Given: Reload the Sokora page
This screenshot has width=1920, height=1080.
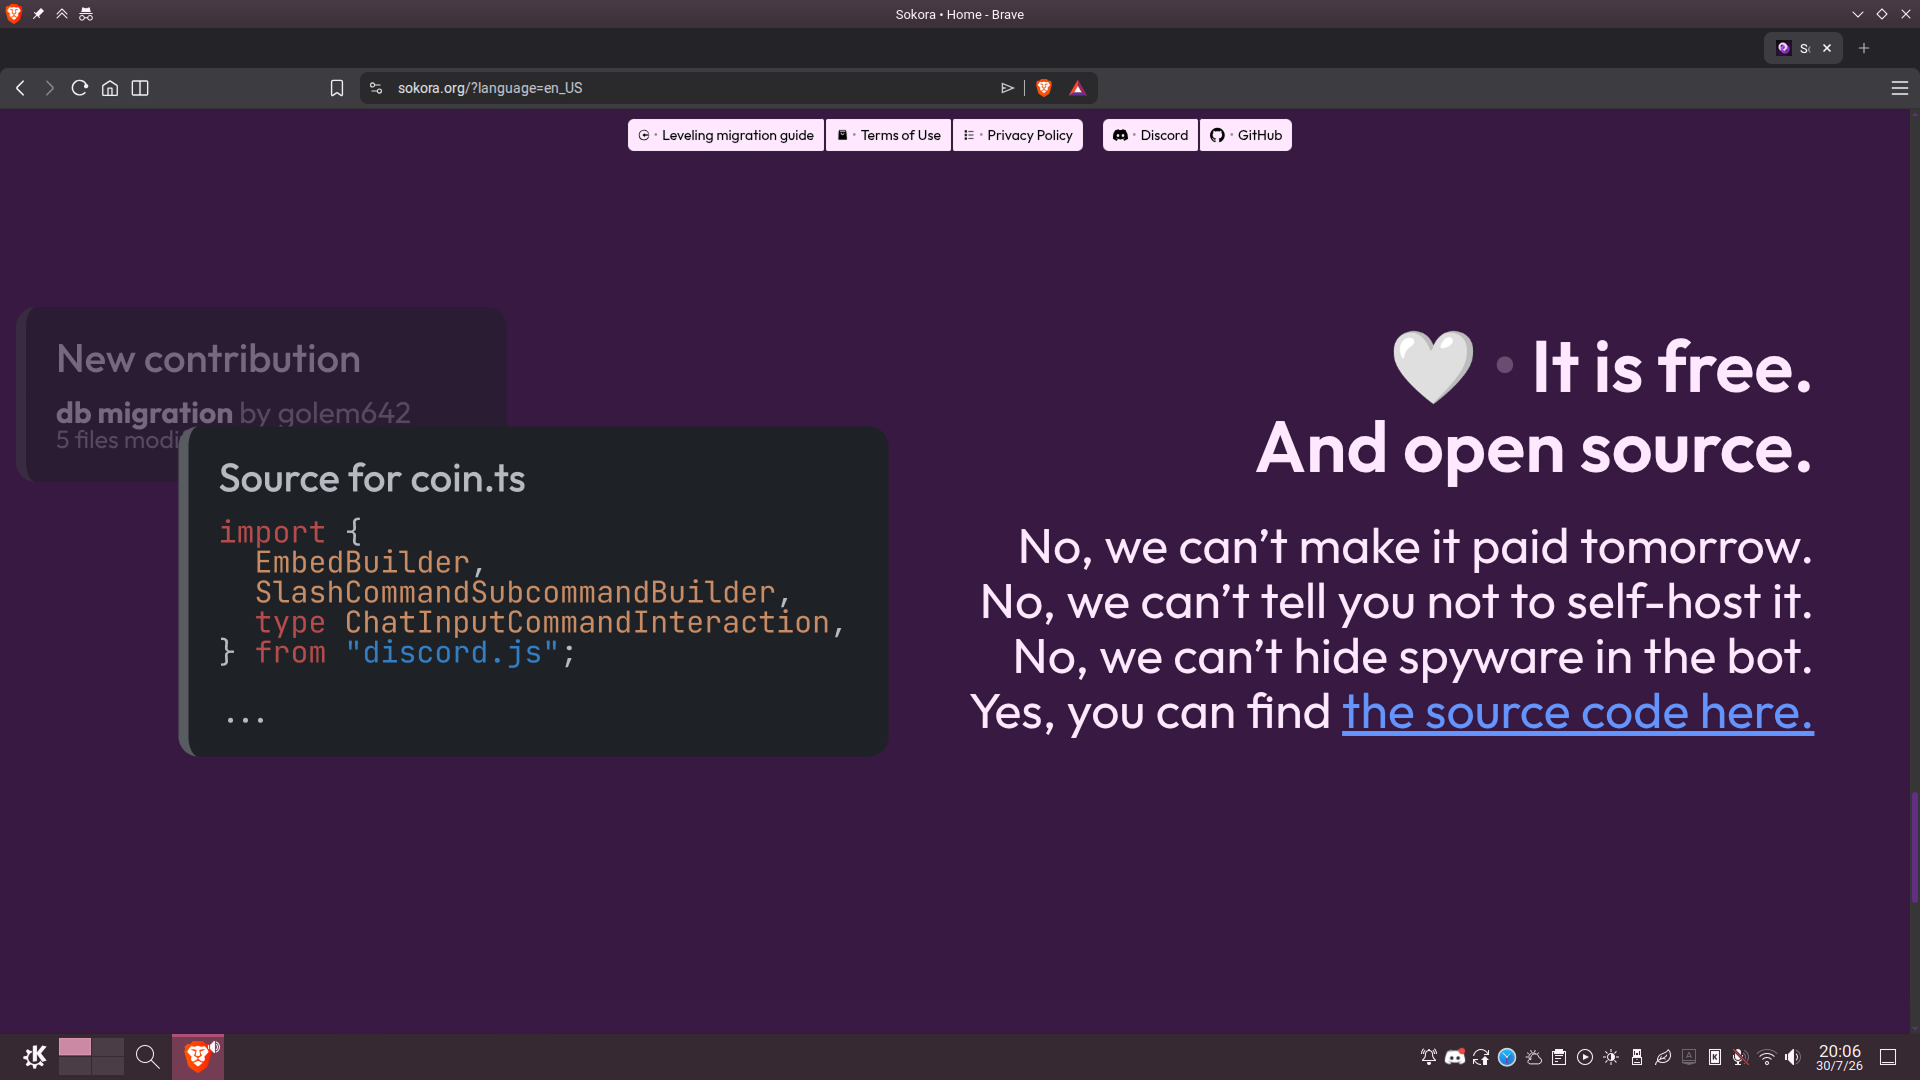Looking at the screenshot, I should point(80,88).
